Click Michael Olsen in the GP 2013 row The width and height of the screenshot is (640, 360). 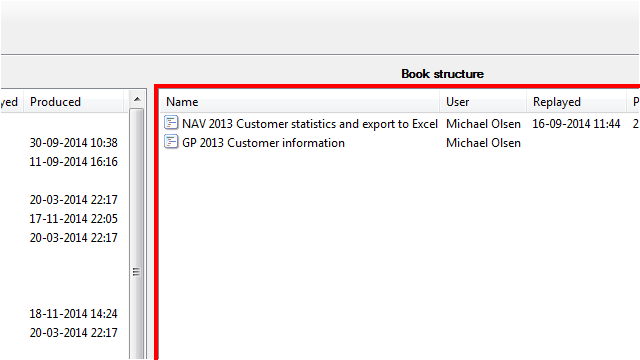(483, 143)
